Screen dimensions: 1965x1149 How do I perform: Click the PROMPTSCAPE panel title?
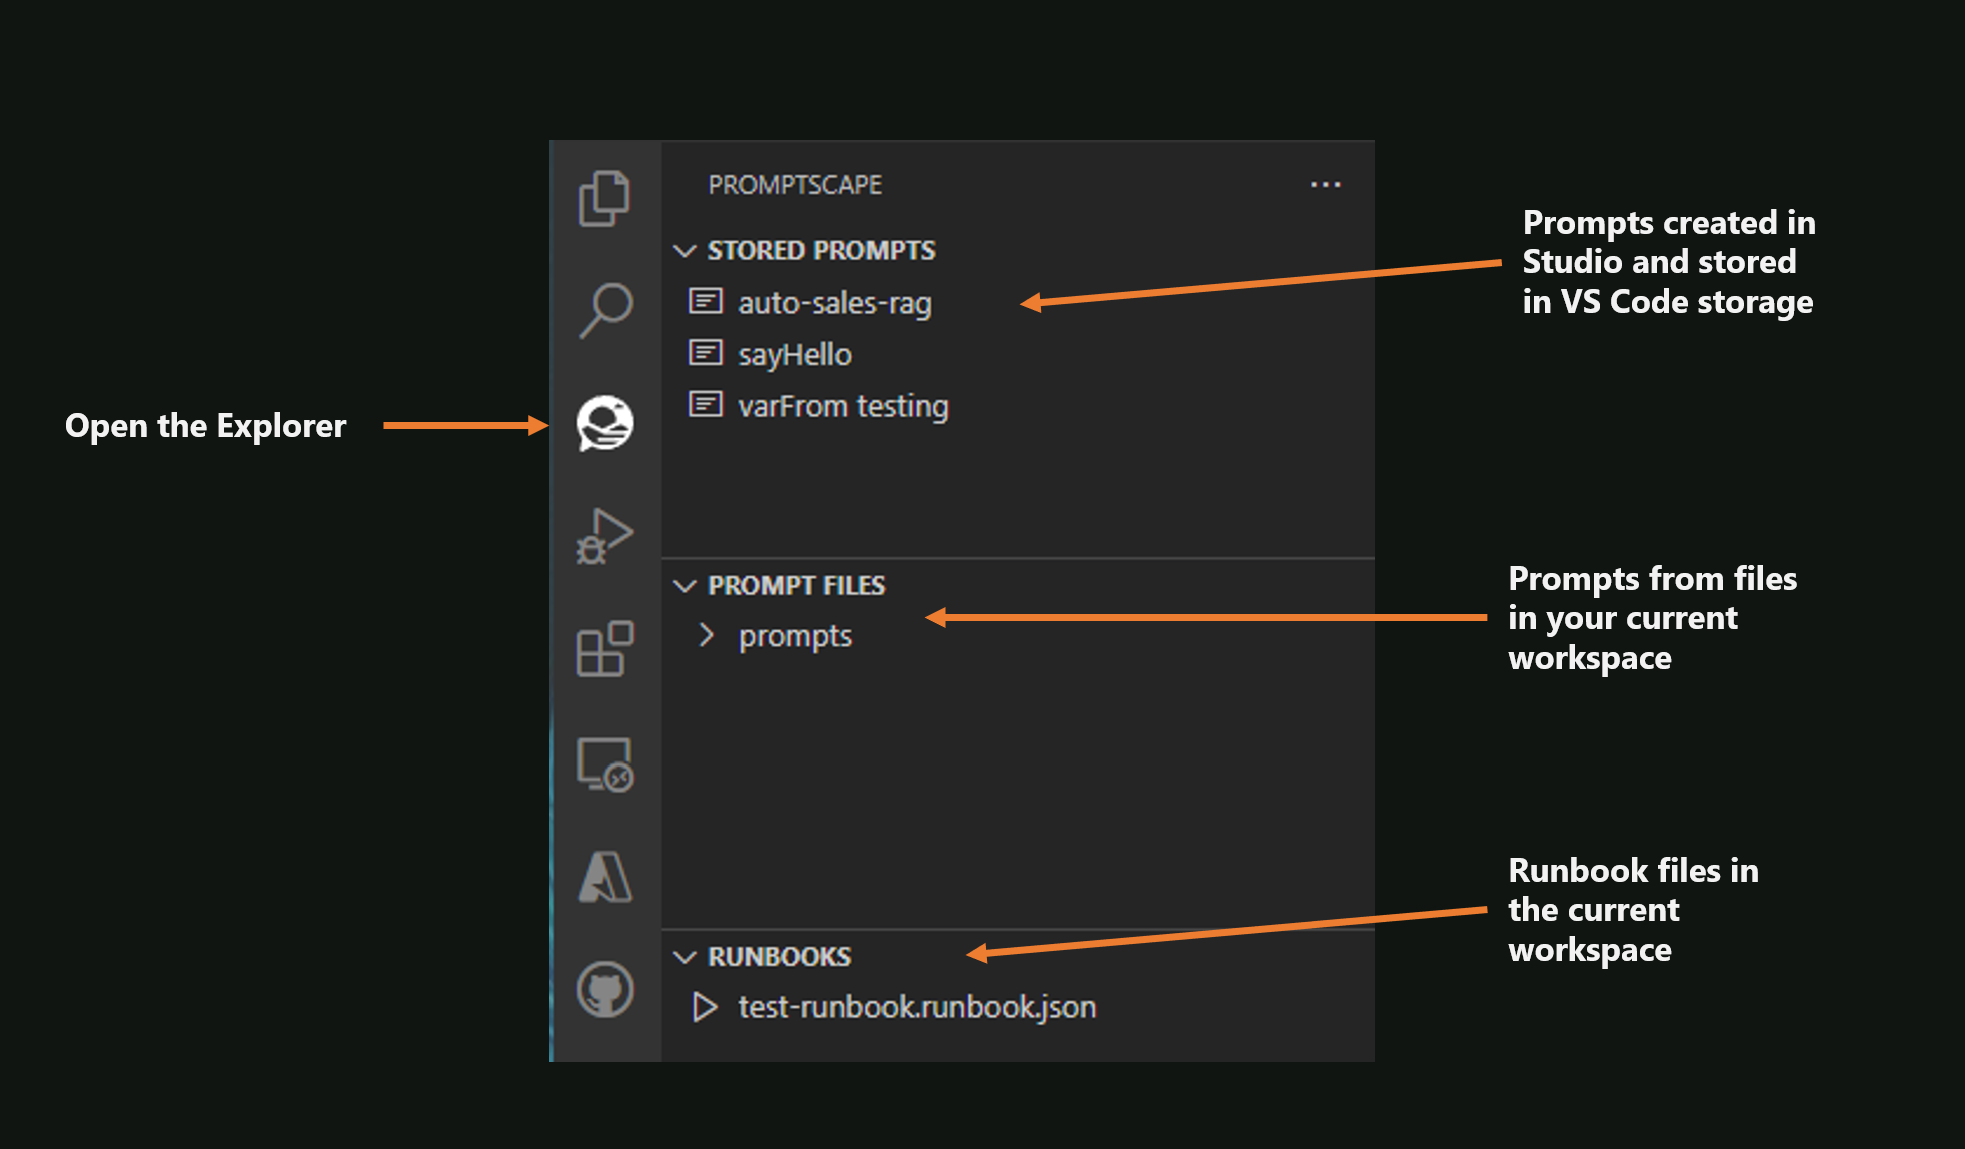795,185
